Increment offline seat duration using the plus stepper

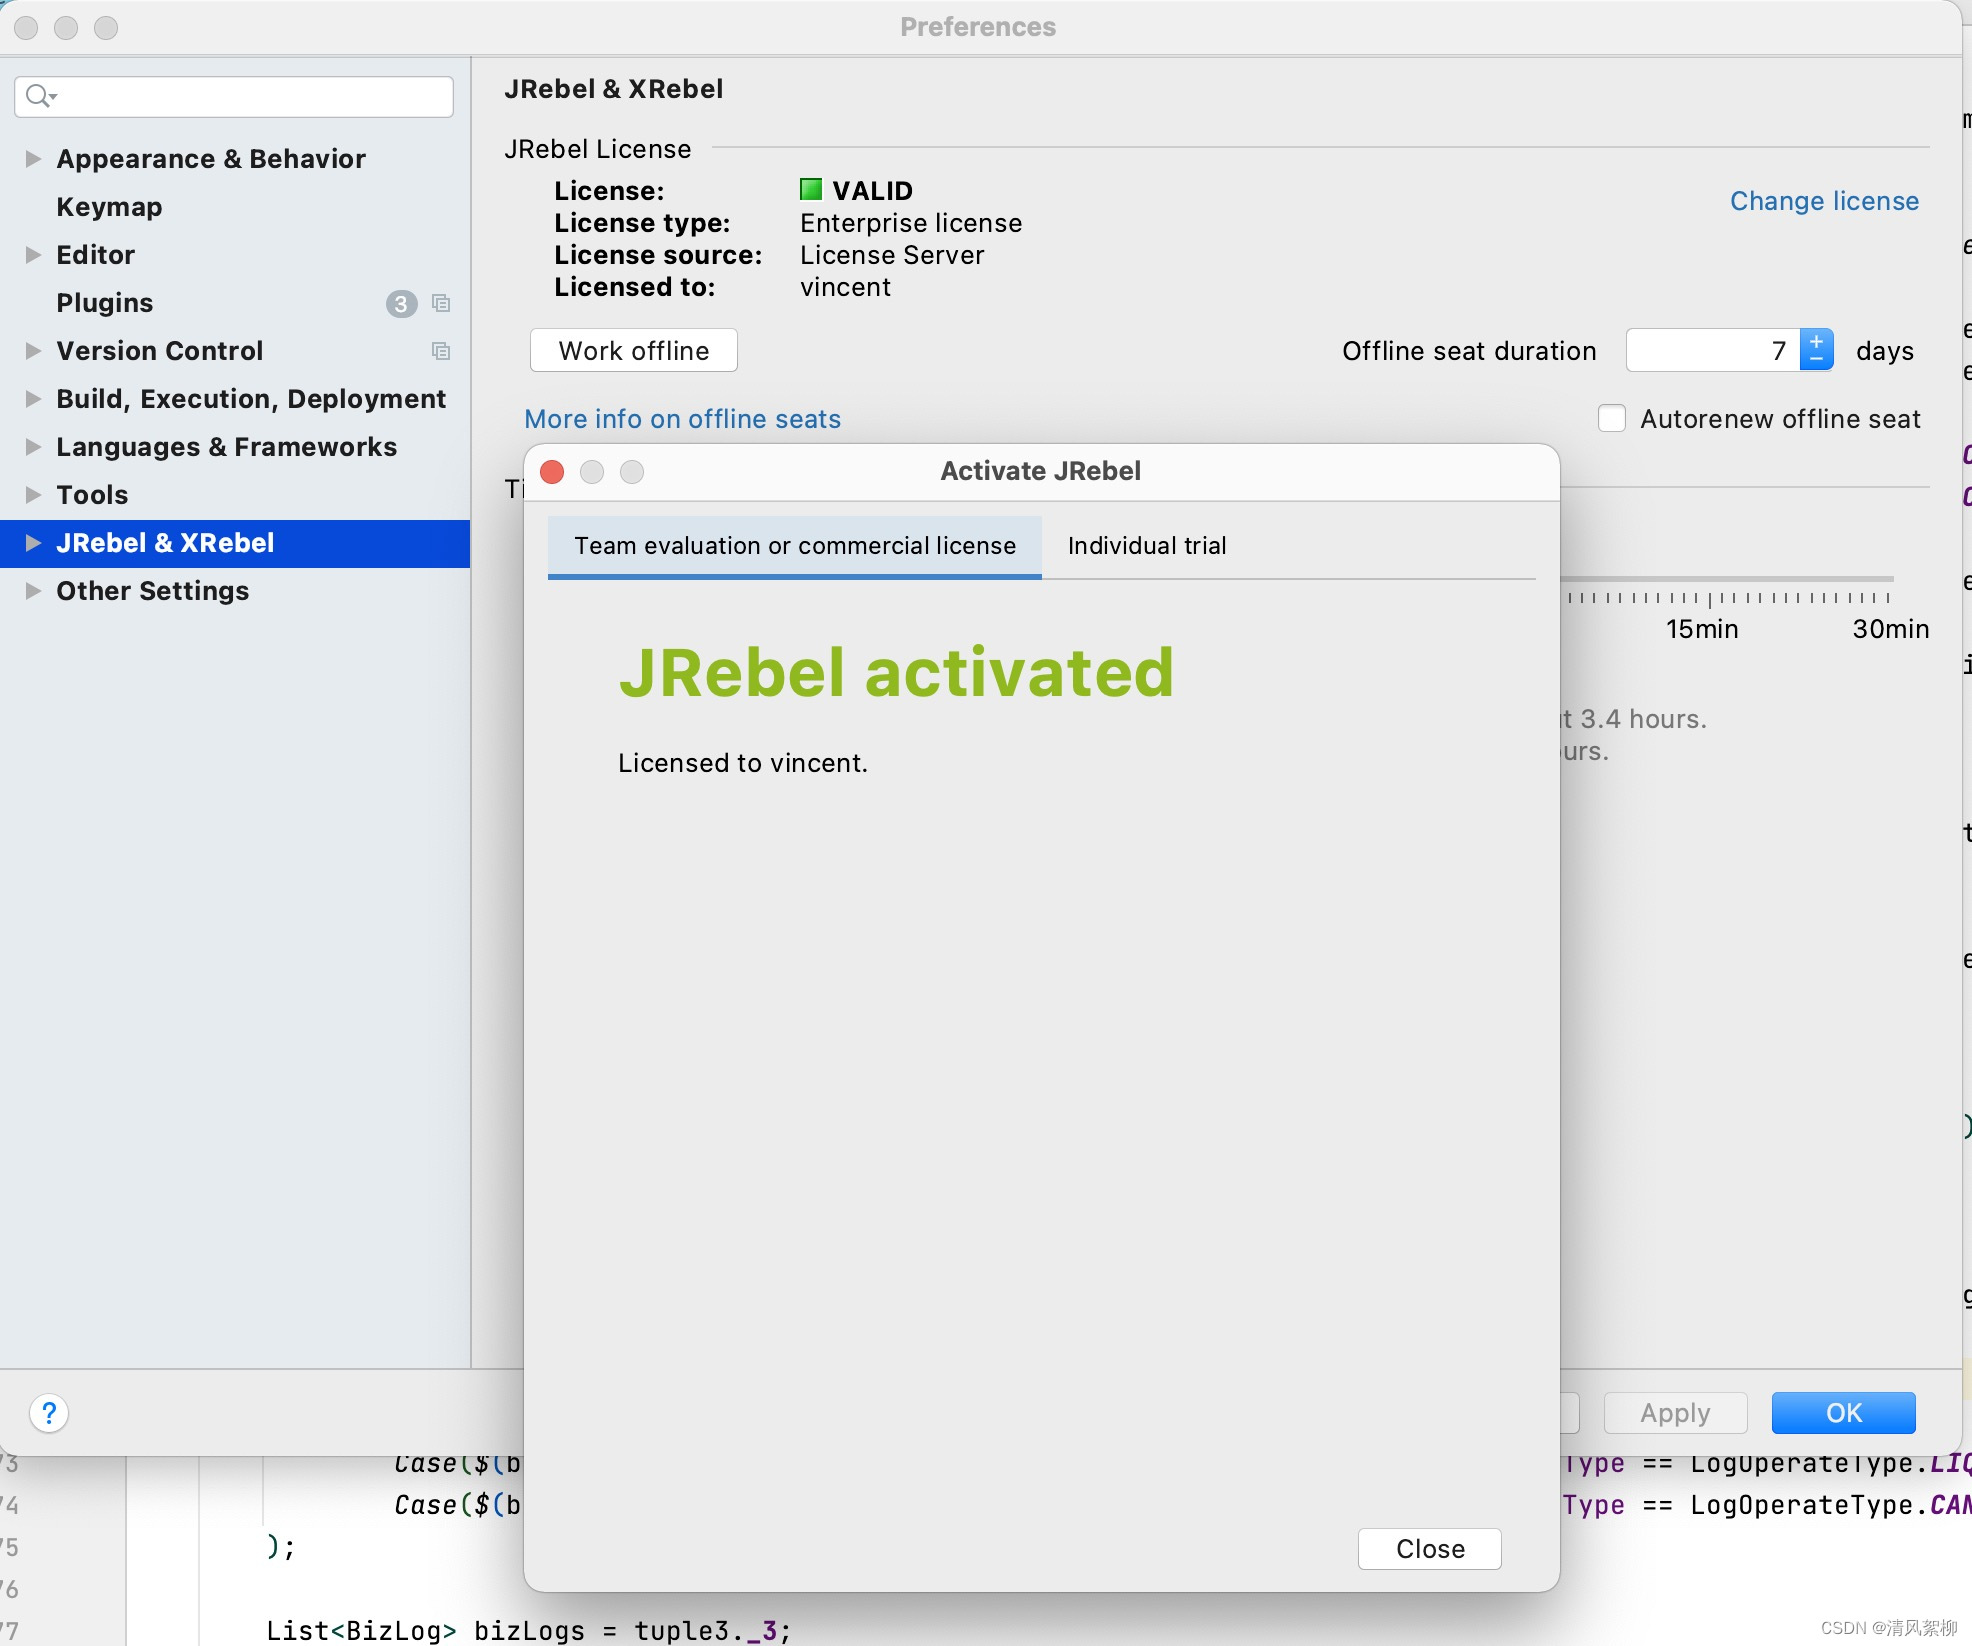point(1817,341)
